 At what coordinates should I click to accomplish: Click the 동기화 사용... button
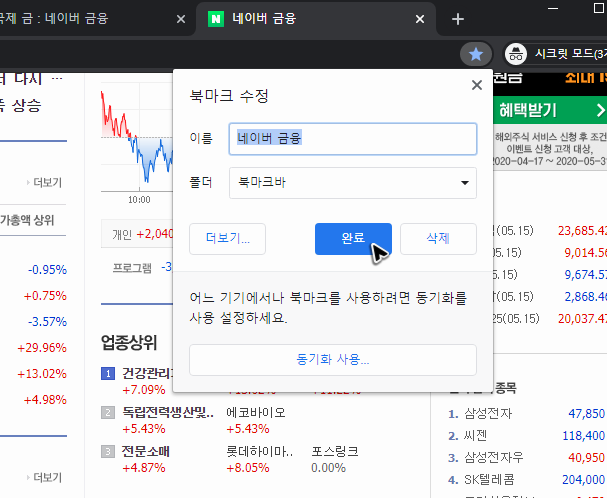(x=333, y=360)
